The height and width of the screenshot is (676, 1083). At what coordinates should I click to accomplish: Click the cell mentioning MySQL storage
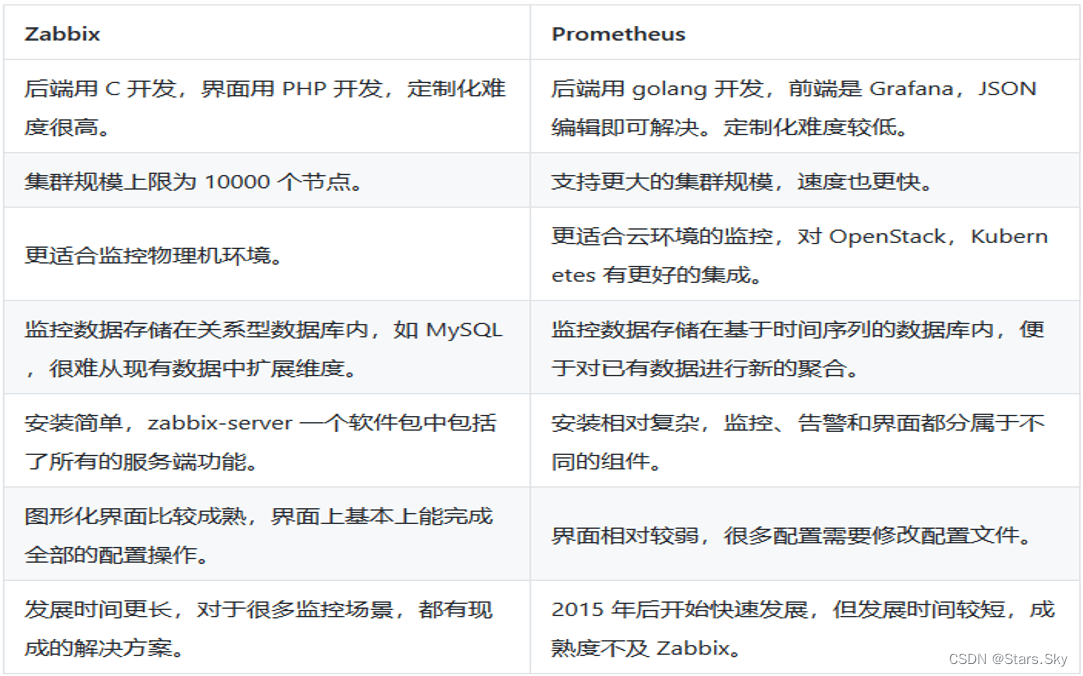[267, 347]
